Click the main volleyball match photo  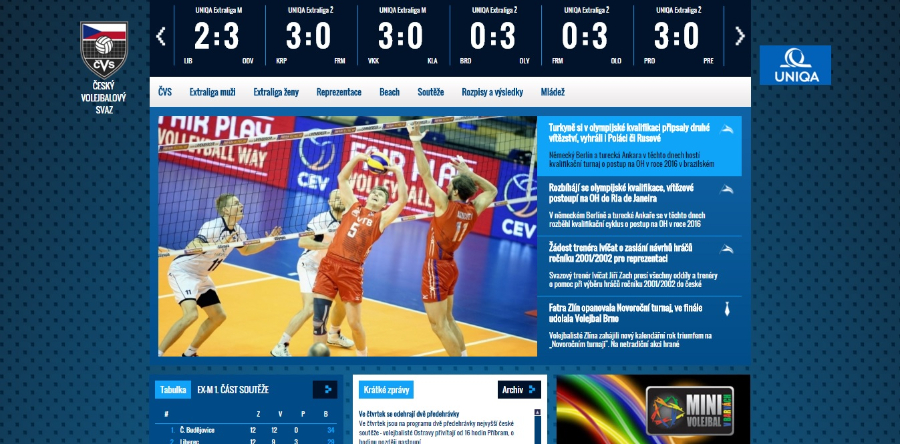[x=347, y=236]
